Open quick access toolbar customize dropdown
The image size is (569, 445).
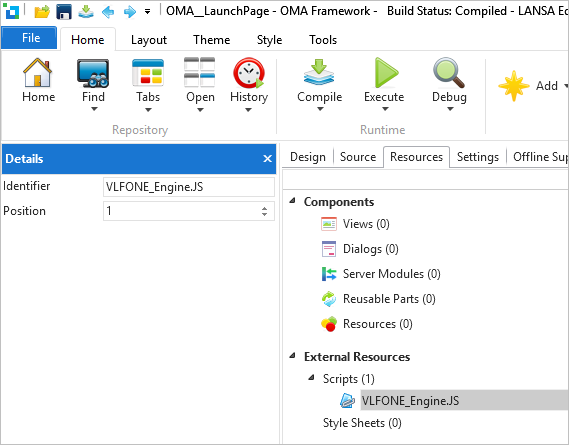coord(147,12)
